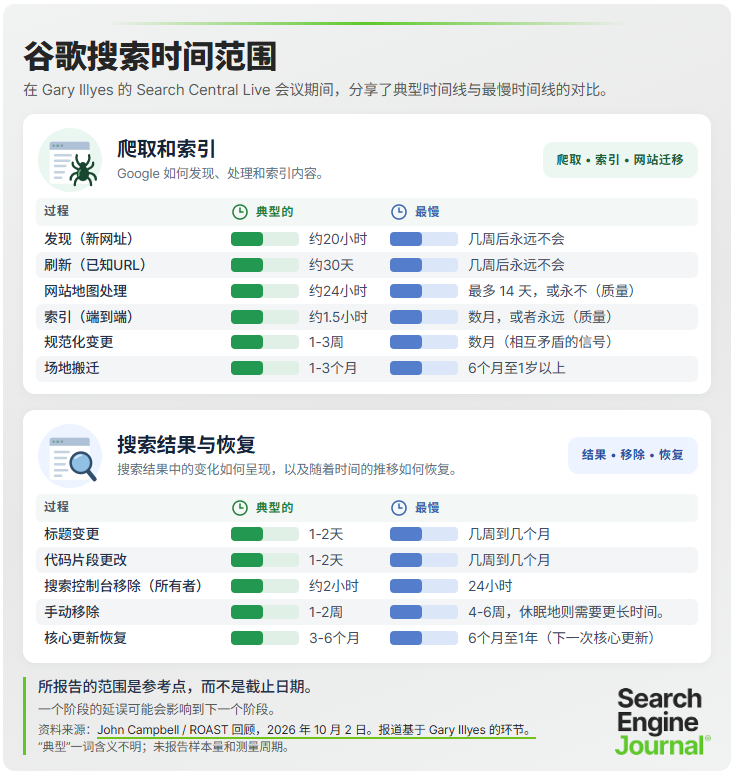Click 6个月至1年（下一次核心更新）
The width and height of the screenshot is (740, 777).
pyautogui.click(x=561, y=638)
